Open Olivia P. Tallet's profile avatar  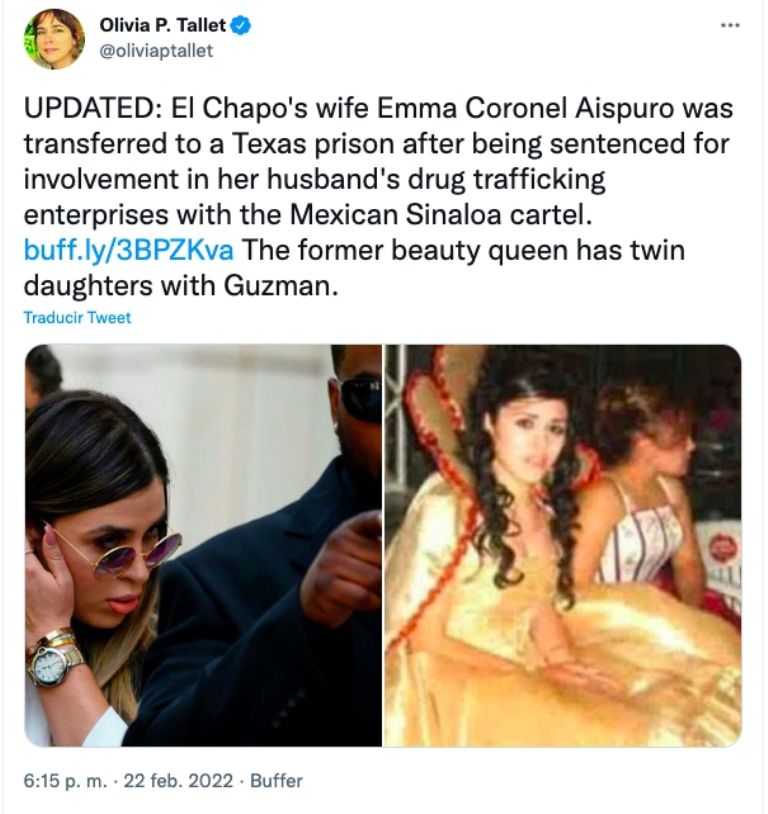54,39
